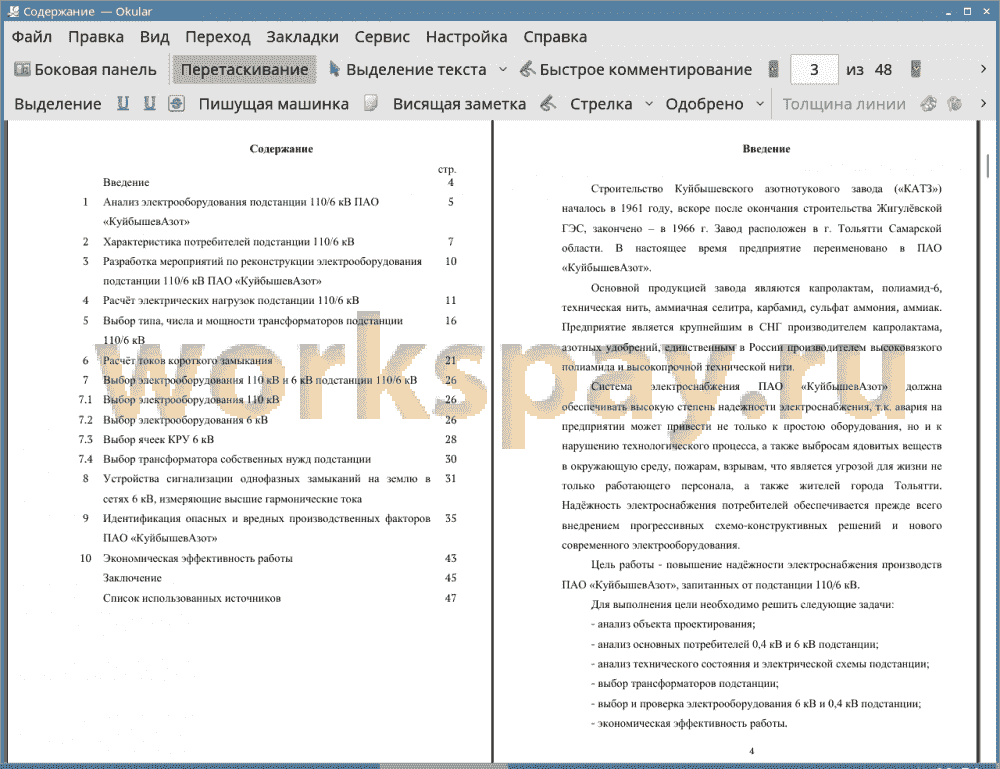Viewport: 1000px width, 769px height.
Task: Click contents entry Выбор электрооборудования 6 кВ
Action: pos(186,420)
